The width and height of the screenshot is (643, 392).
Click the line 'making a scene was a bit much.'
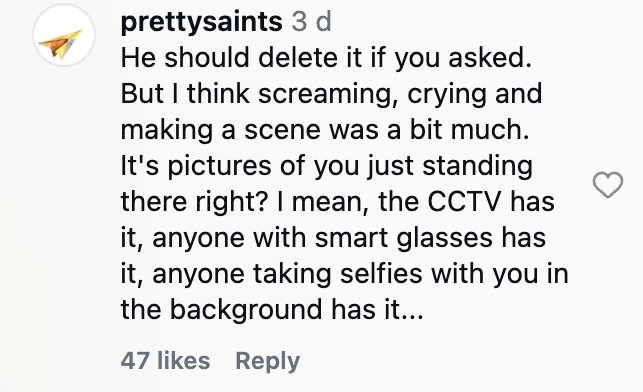click(325, 130)
